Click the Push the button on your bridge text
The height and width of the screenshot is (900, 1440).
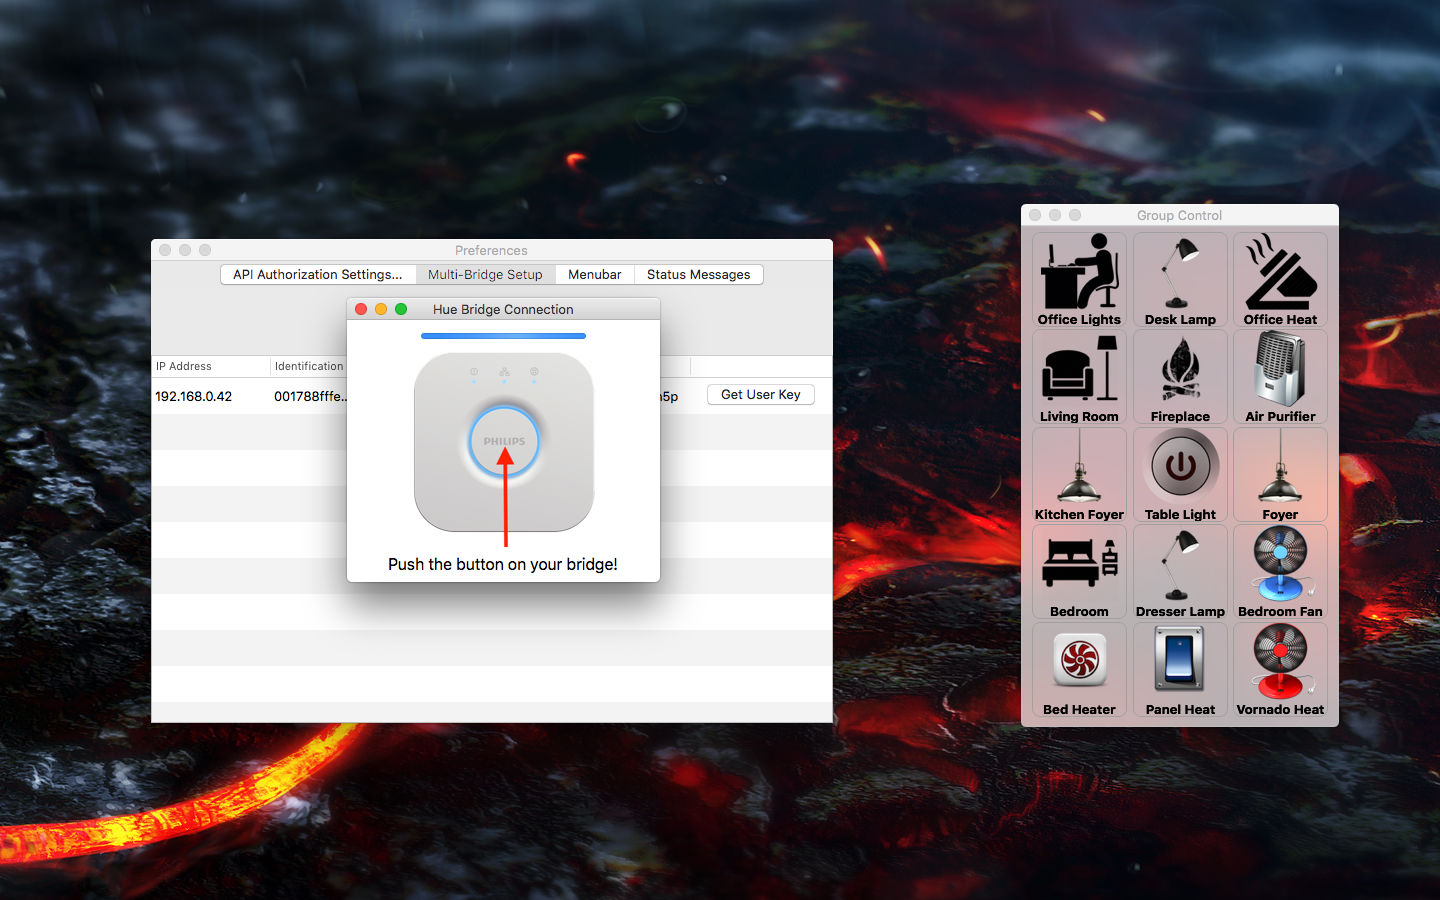[x=503, y=564]
